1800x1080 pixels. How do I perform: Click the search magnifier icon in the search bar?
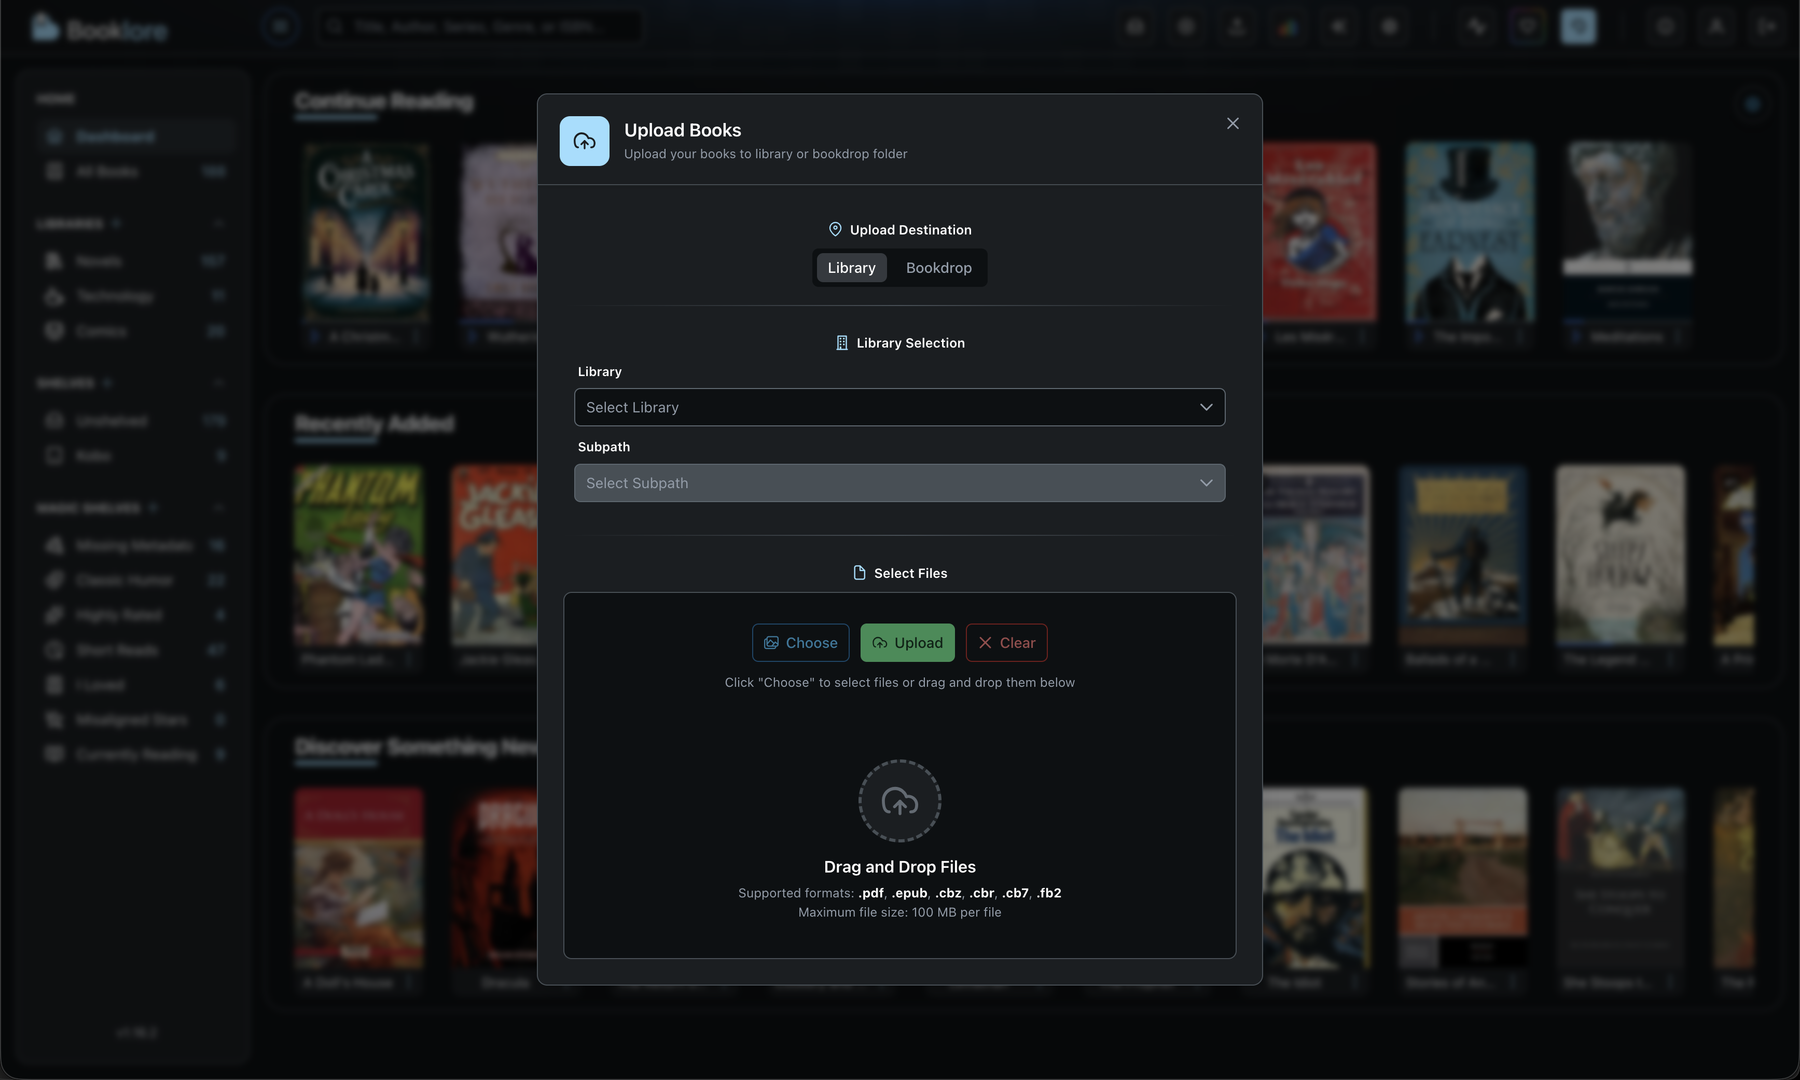(x=334, y=25)
